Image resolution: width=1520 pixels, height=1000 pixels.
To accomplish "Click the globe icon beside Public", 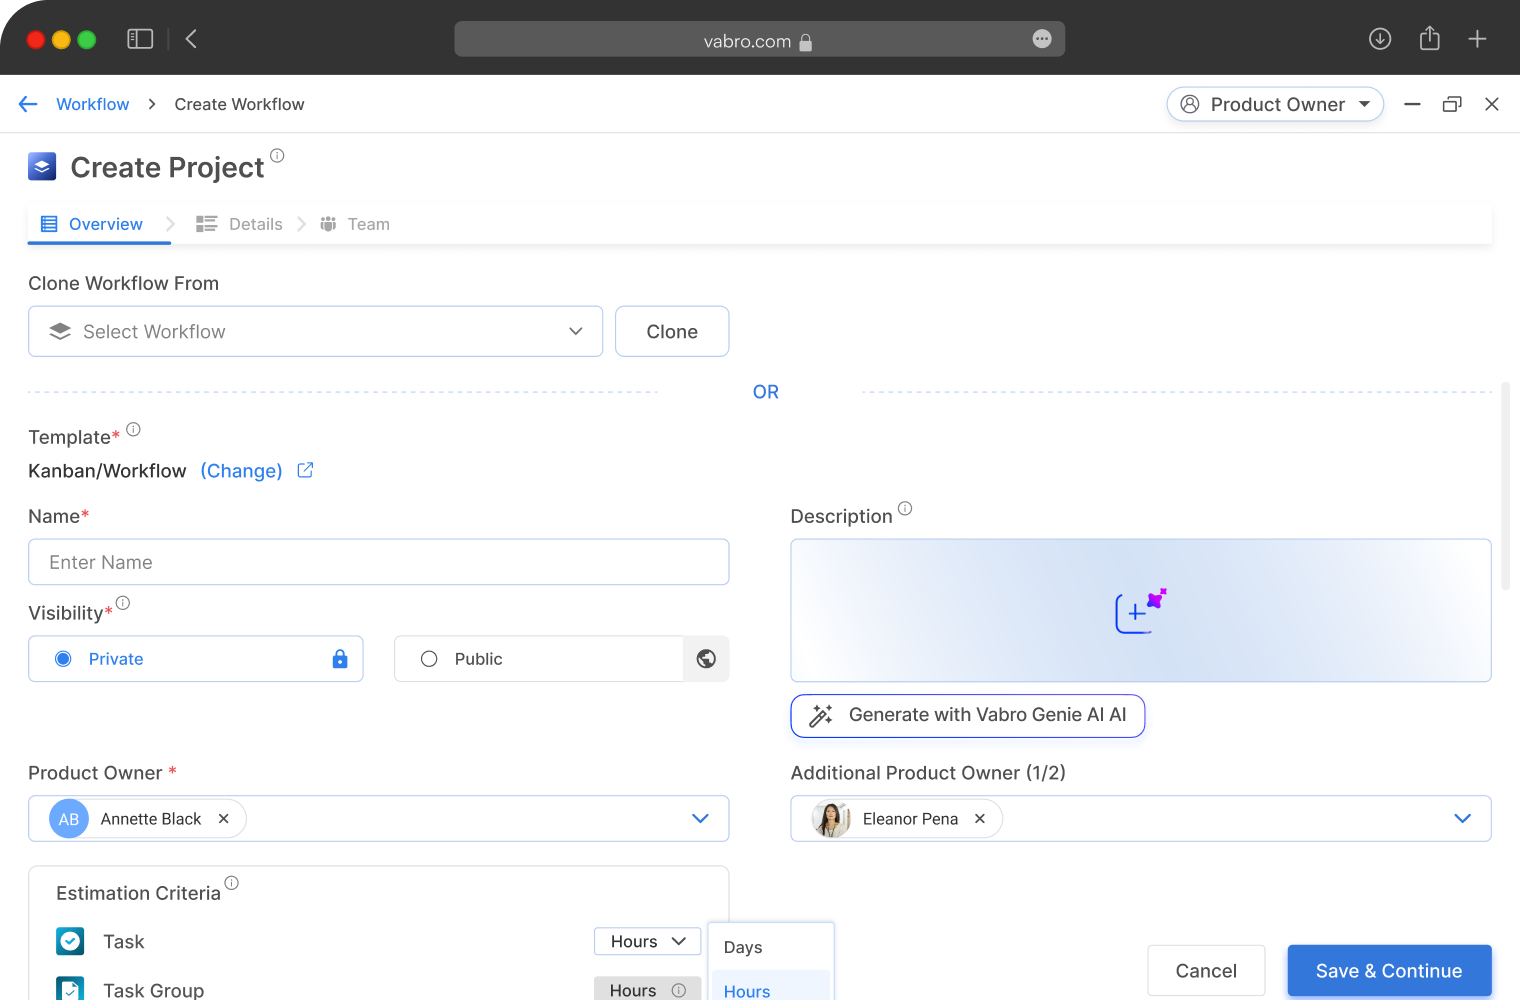I will click(x=706, y=659).
